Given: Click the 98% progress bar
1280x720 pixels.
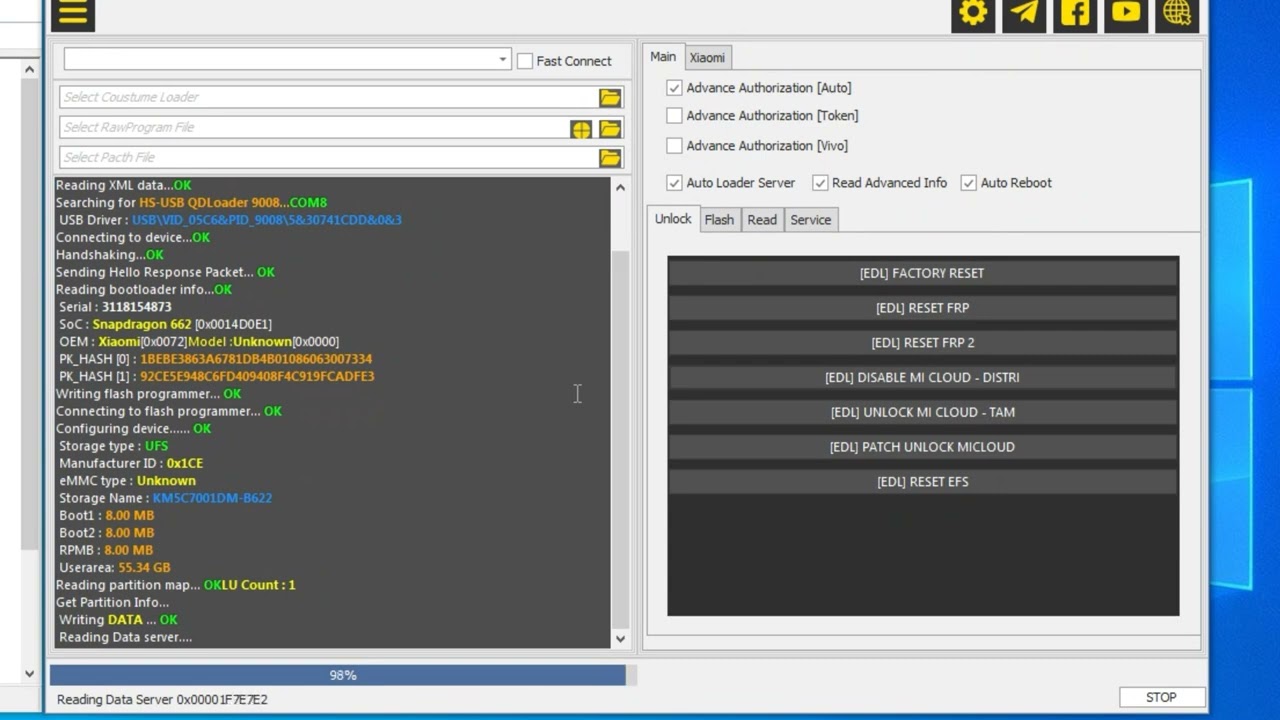Looking at the screenshot, I should click(342, 676).
